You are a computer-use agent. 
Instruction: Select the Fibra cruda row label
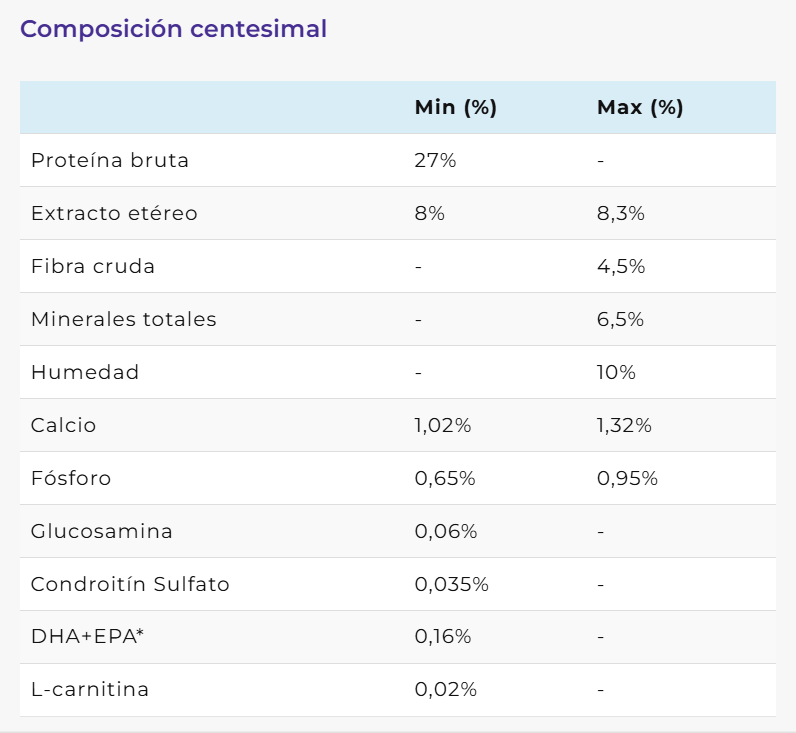[x=93, y=266]
